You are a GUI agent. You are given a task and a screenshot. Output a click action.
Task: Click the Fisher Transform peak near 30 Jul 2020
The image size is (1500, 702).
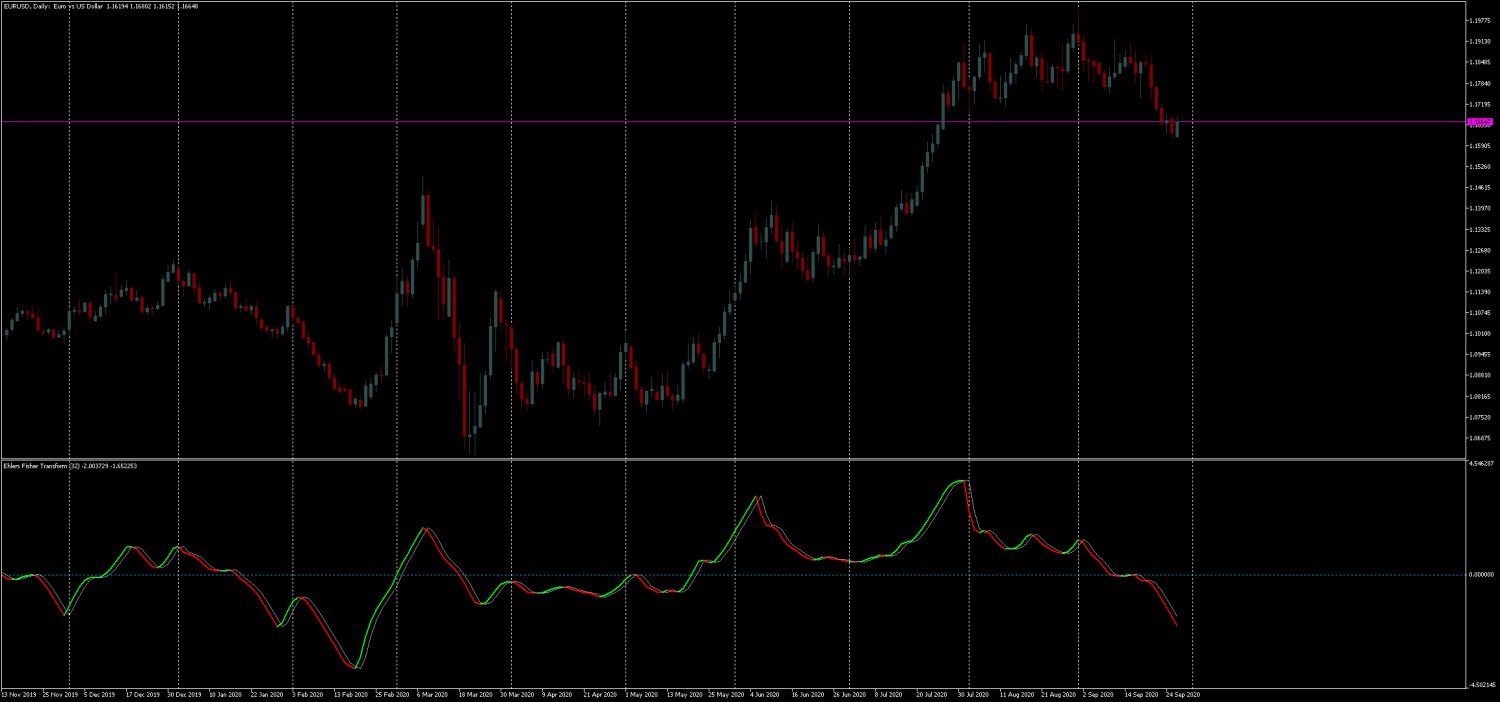coord(961,479)
